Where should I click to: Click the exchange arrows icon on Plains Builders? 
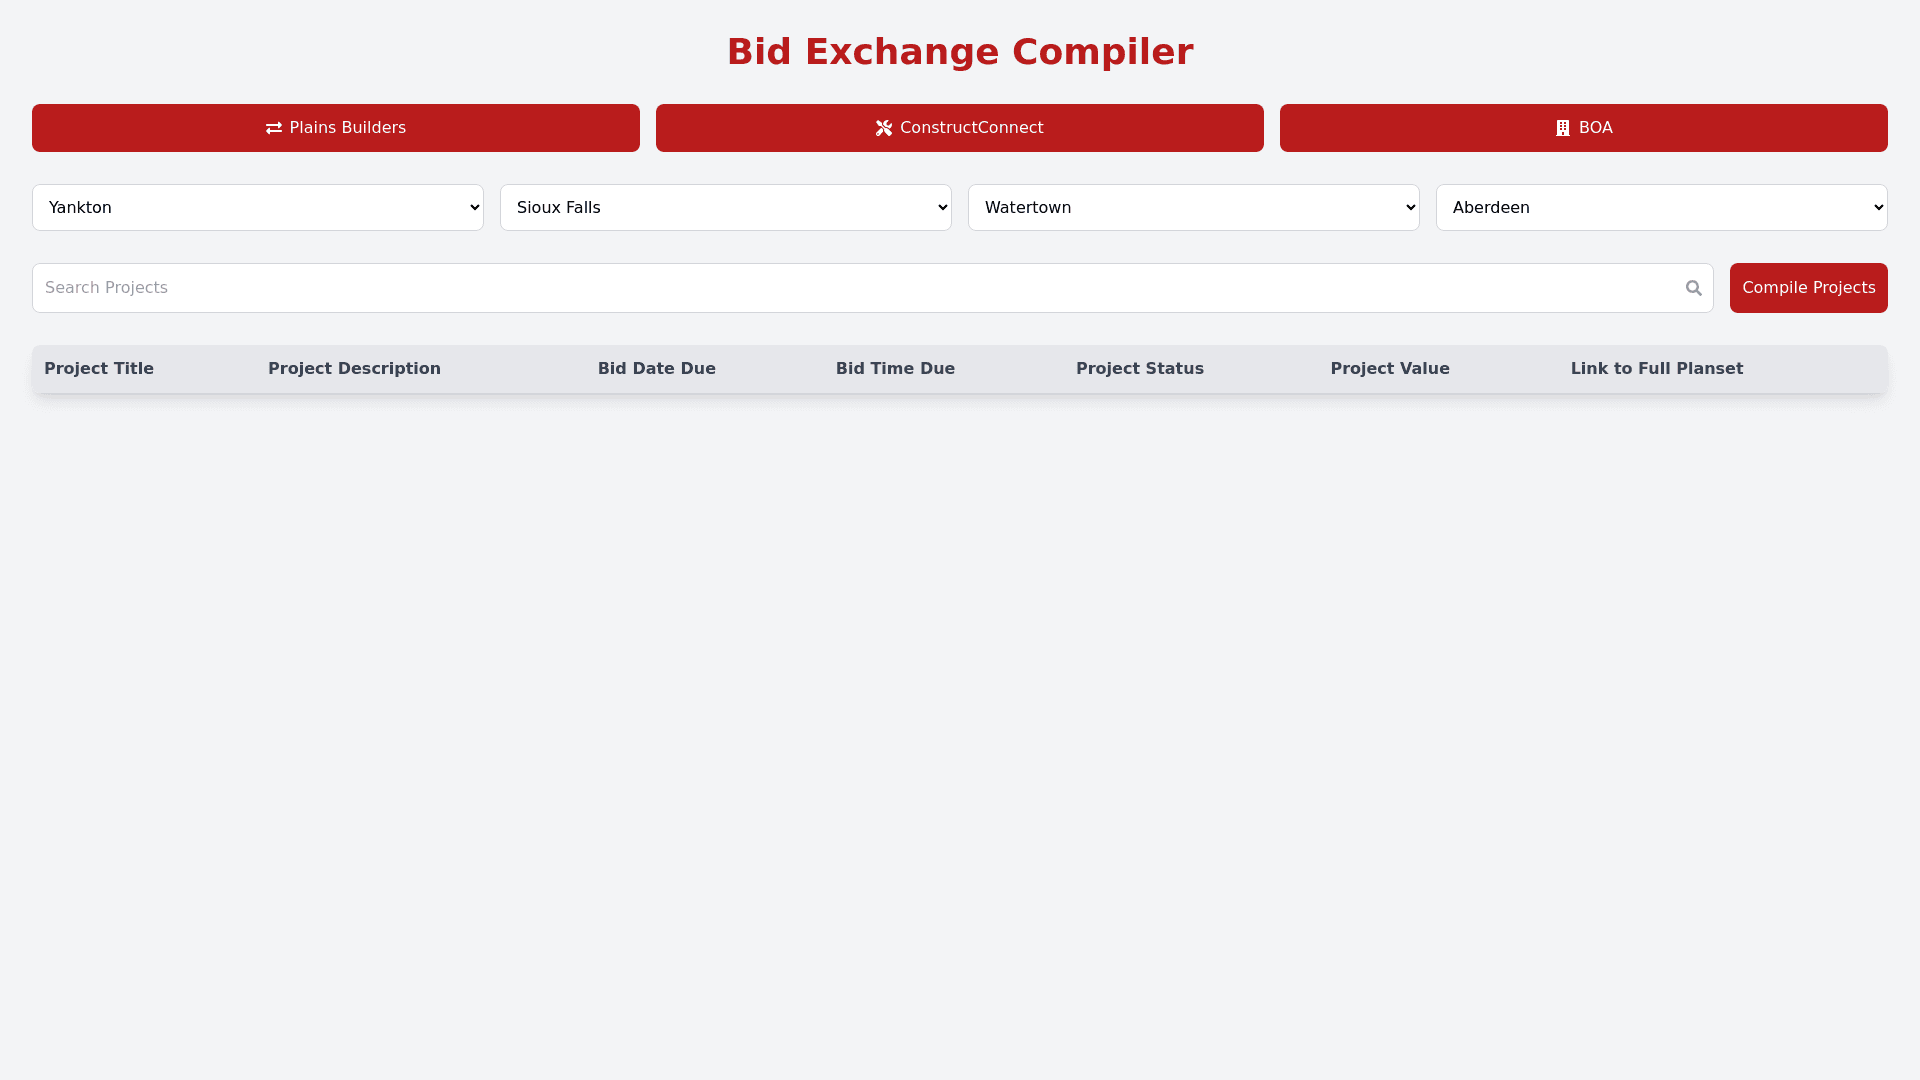pyautogui.click(x=273, y=128)
